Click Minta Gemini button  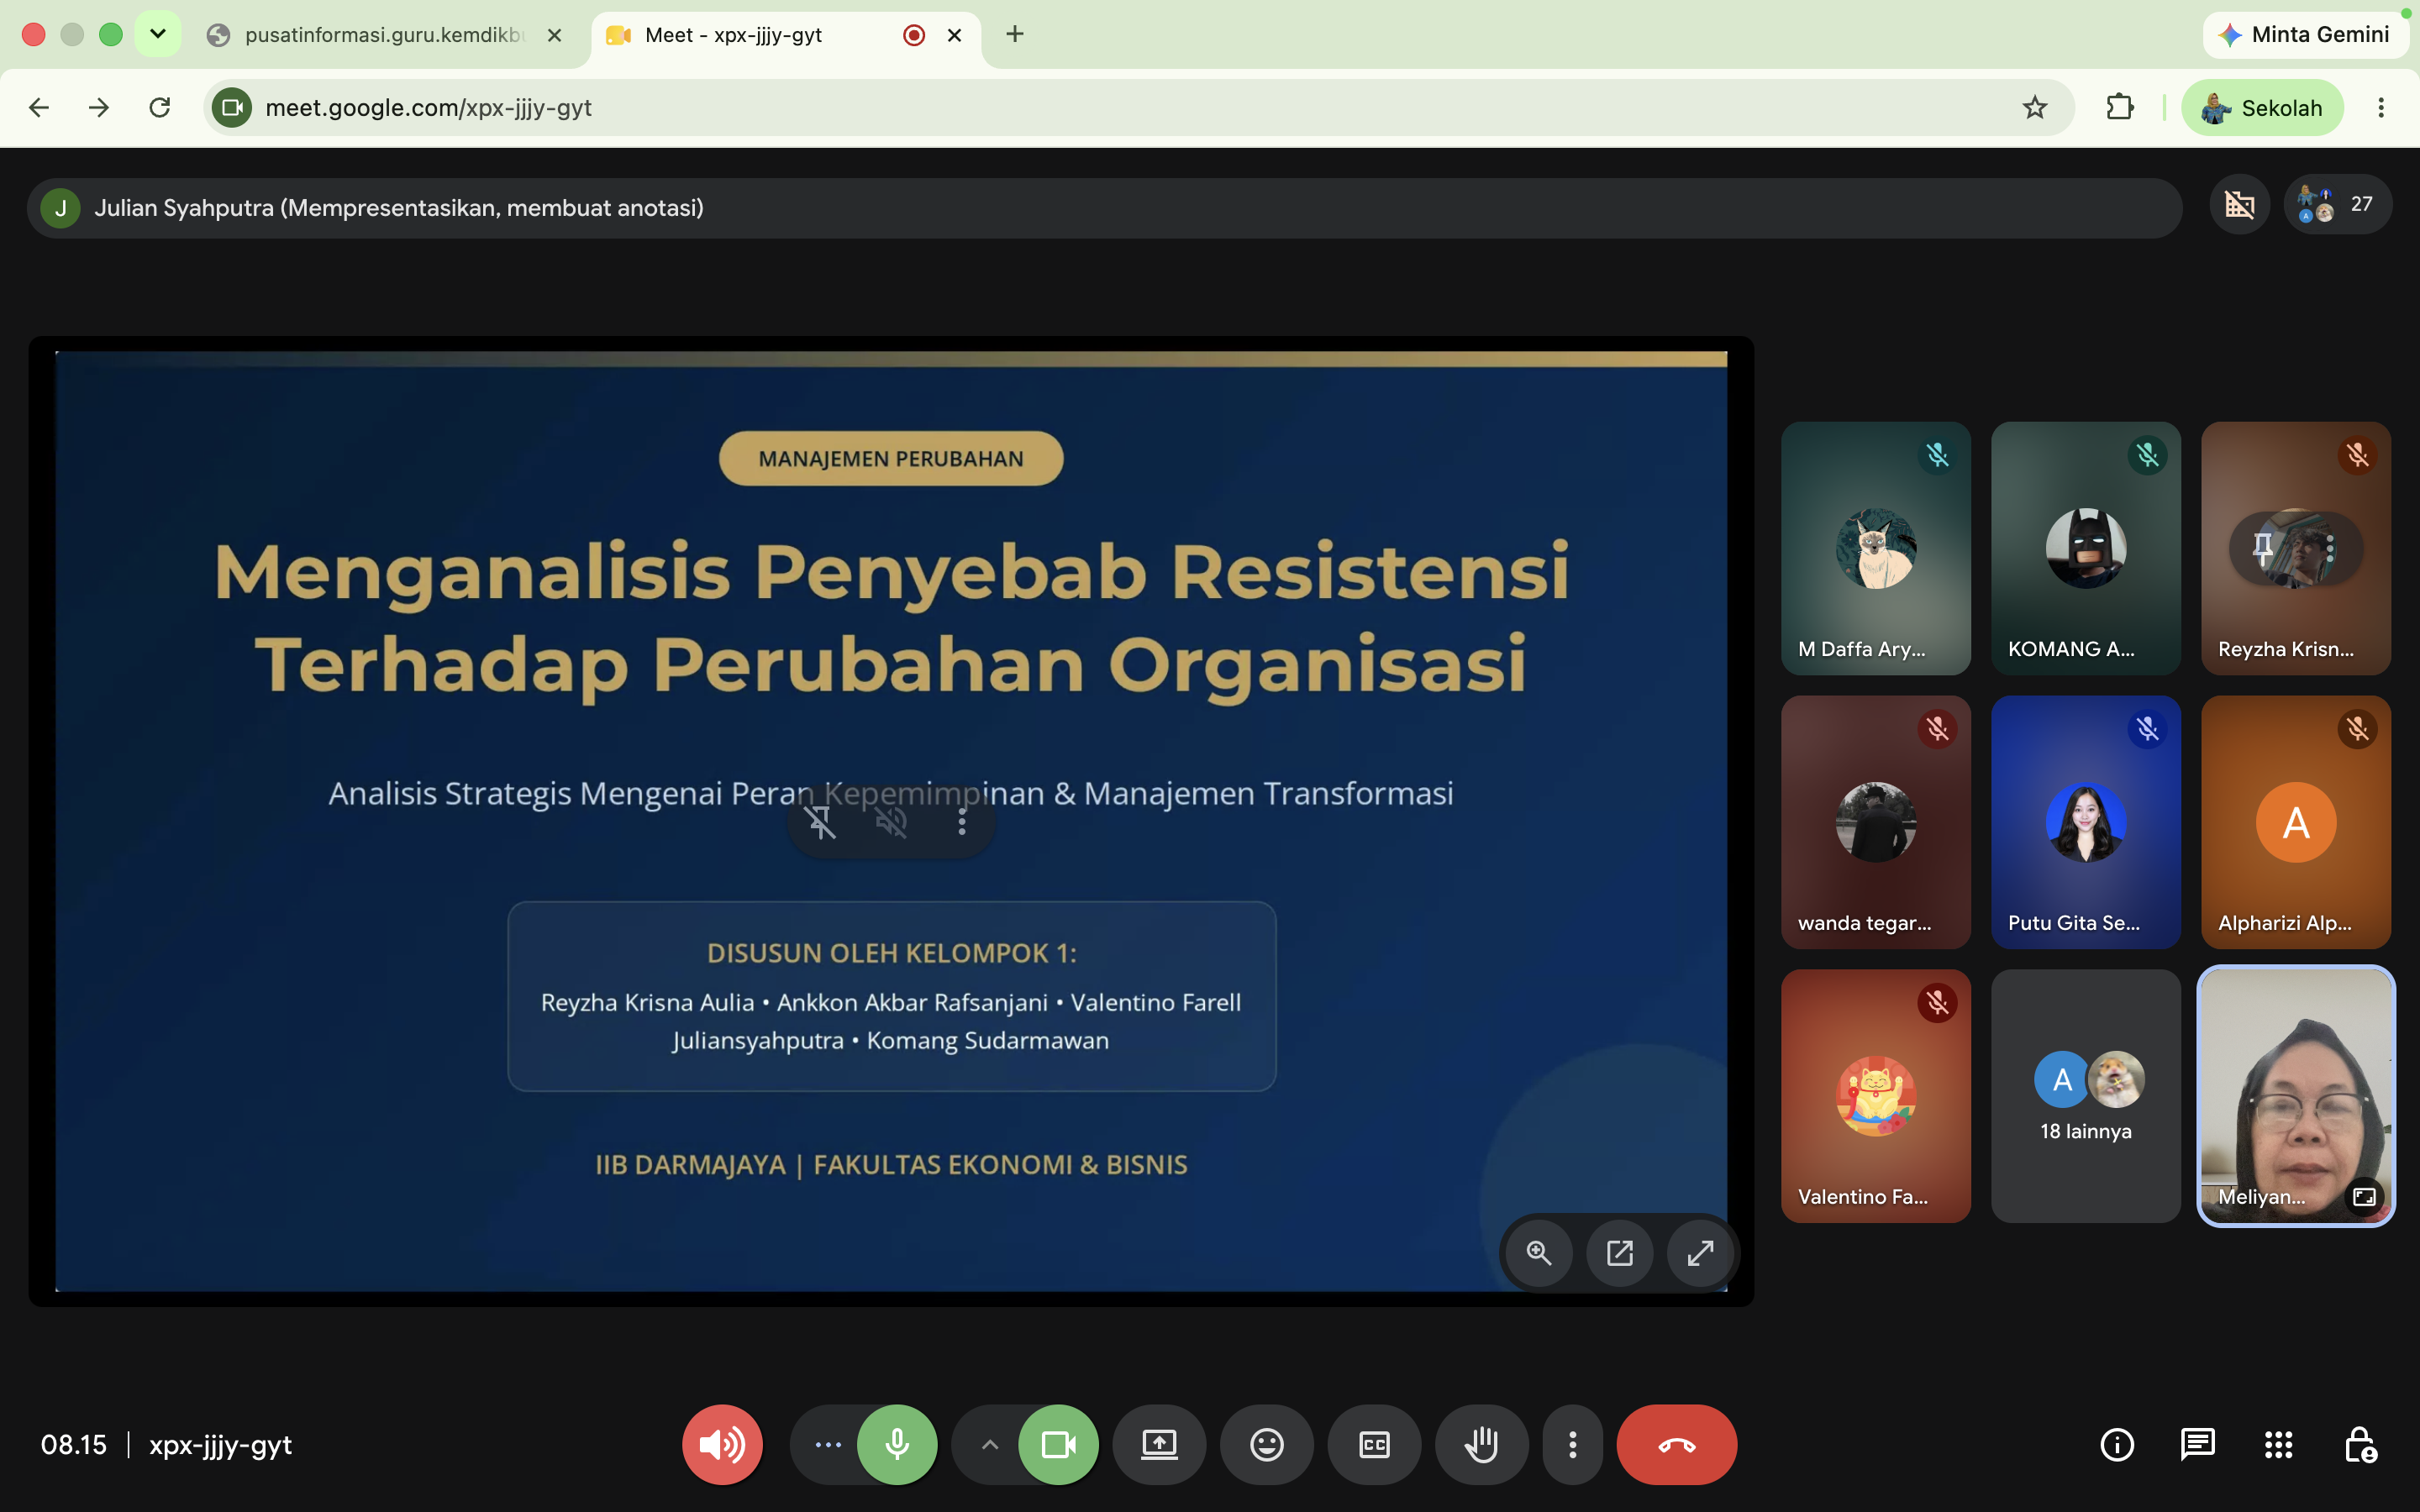pyautogui.click(x=2303, y=35)
